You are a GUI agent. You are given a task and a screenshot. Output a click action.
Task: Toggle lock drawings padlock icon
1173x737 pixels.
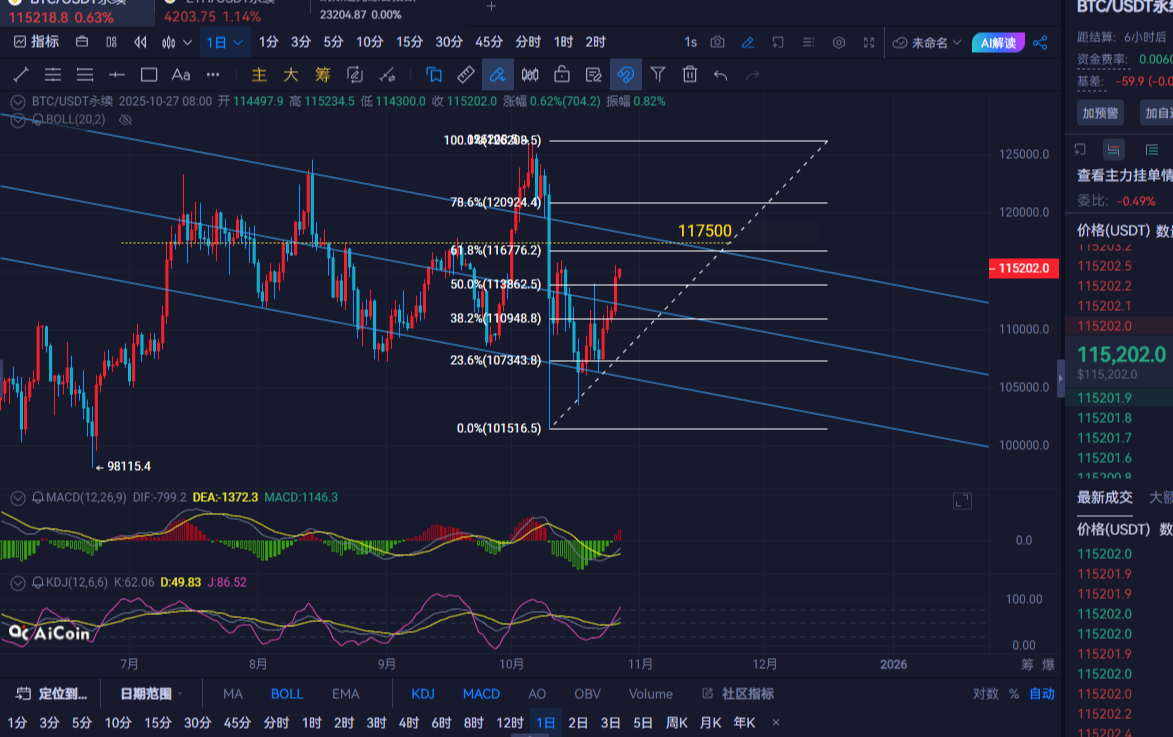tap(562, 74)
